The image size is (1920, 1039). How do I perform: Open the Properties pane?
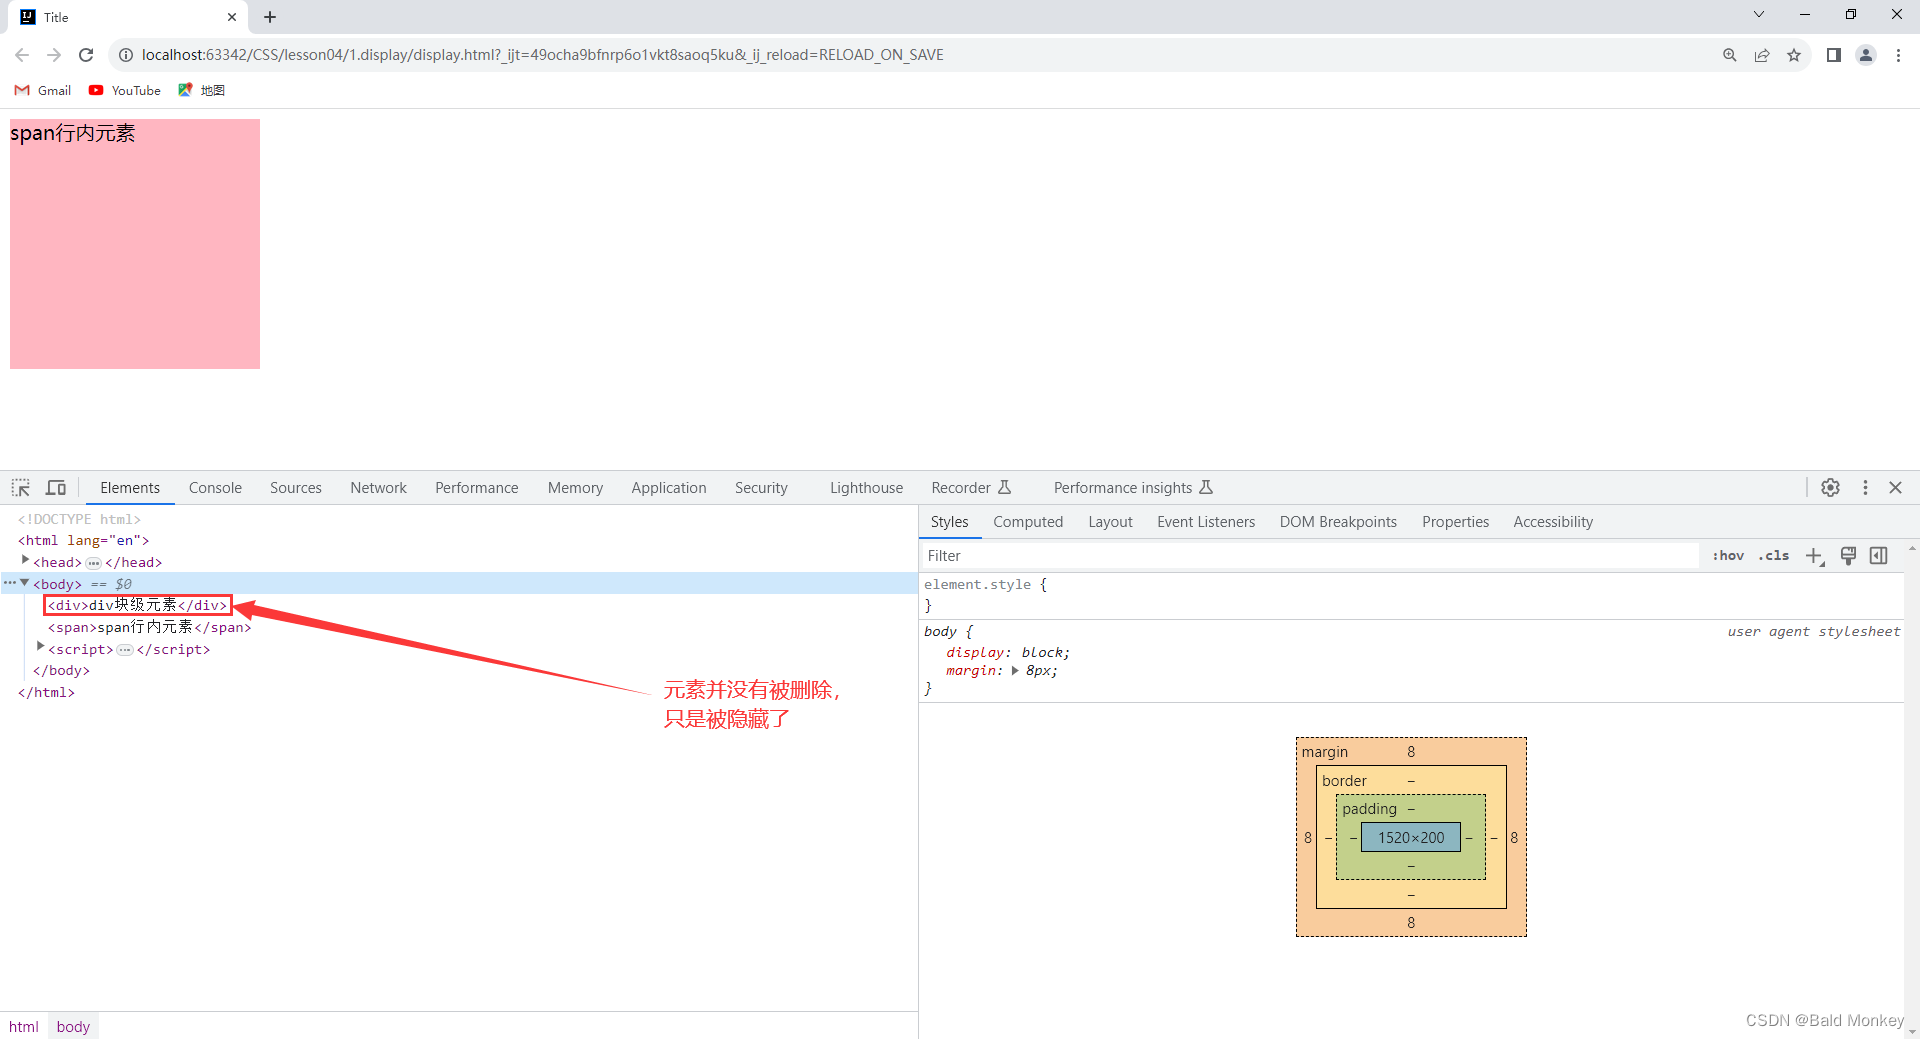coord(1455,521)
